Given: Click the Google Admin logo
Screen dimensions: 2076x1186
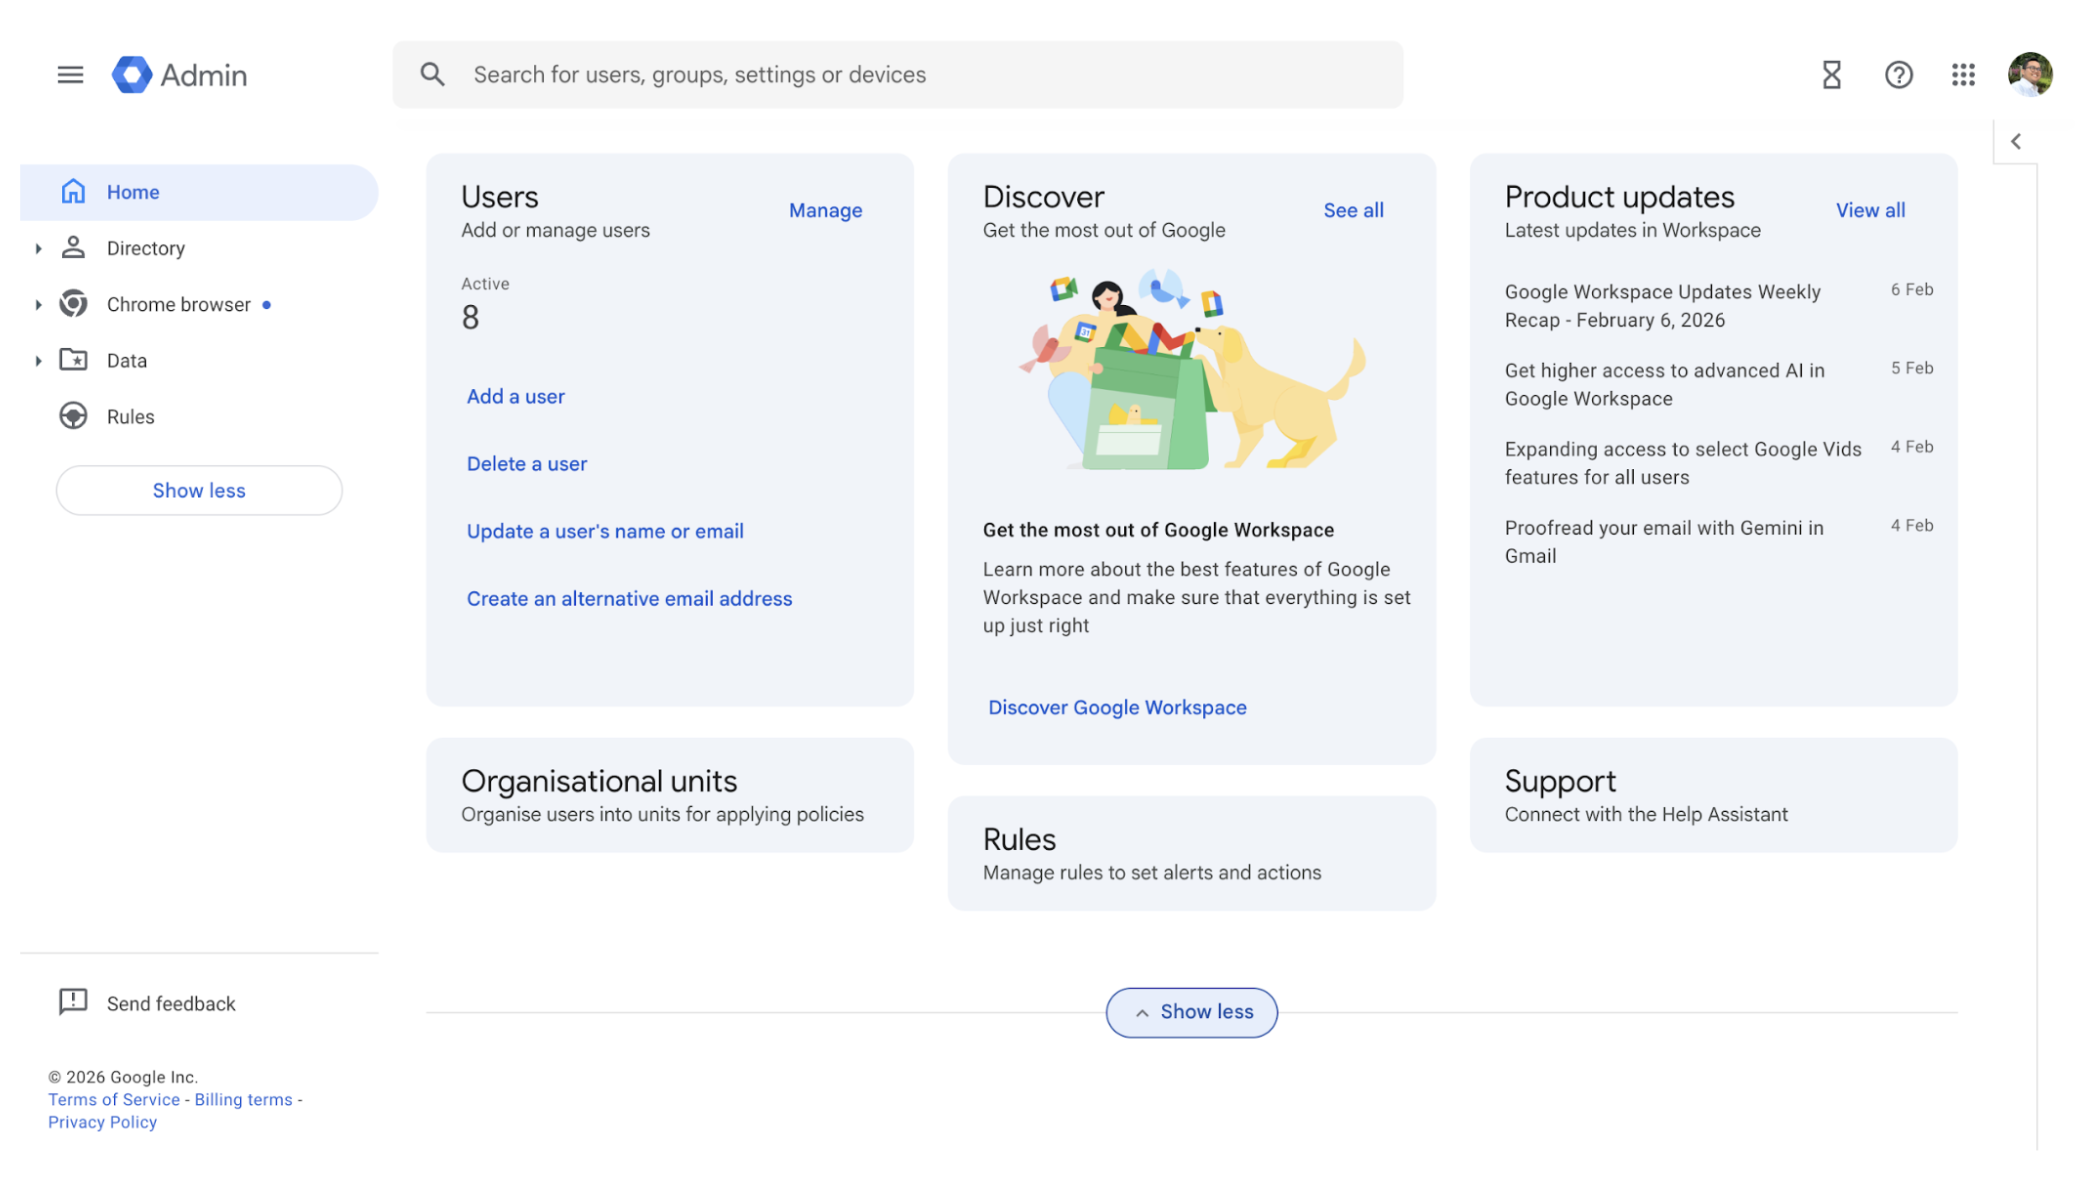Looking at the screenshot, I should 180,75.
